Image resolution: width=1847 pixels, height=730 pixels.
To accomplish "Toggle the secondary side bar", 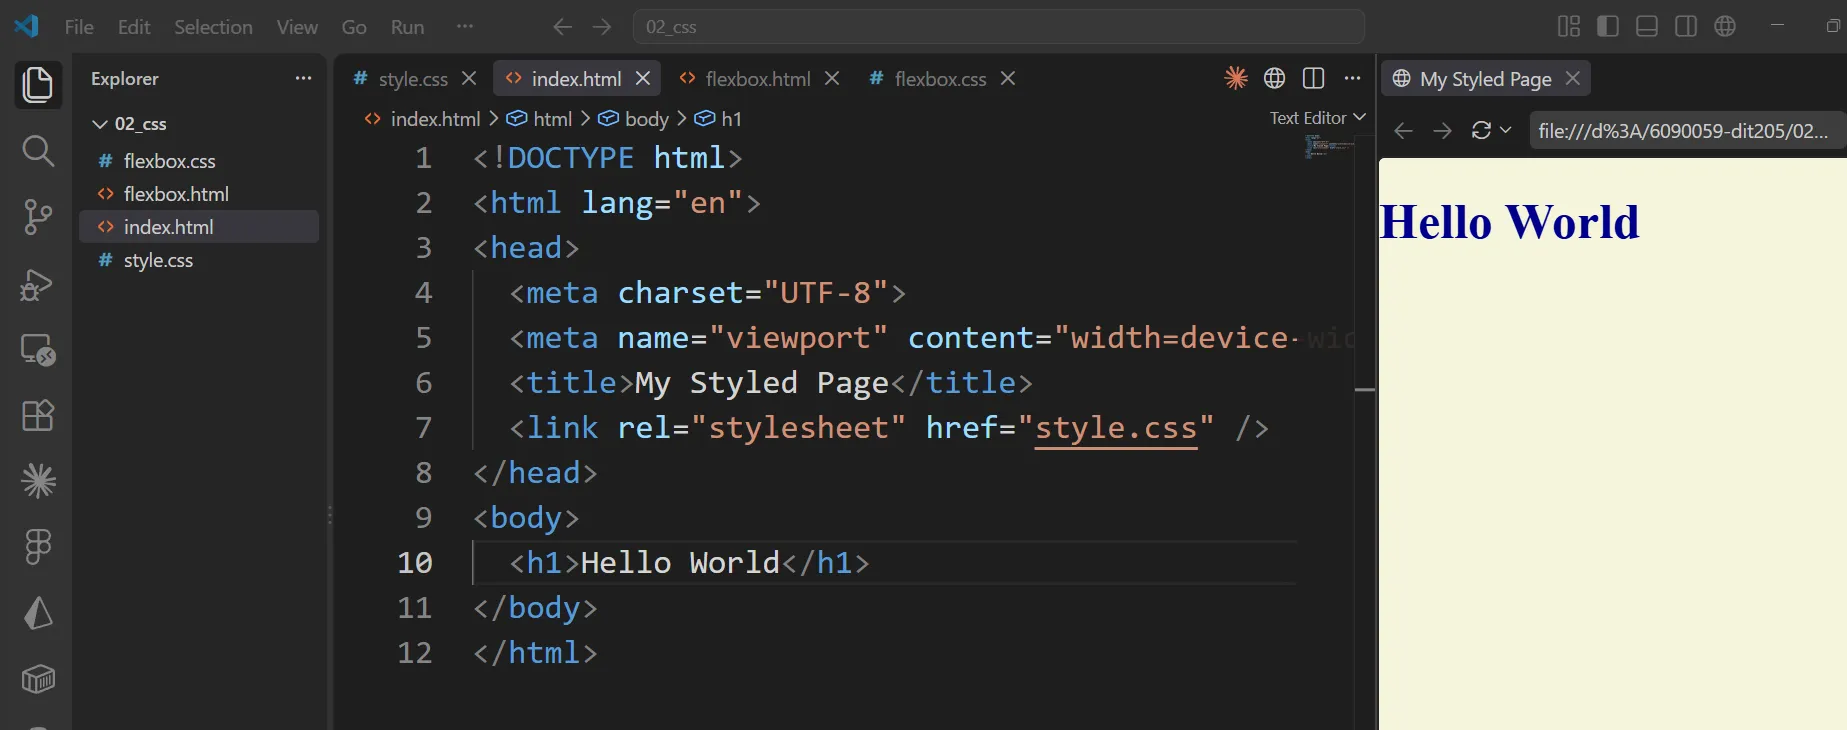I will tap(1686, 26).
